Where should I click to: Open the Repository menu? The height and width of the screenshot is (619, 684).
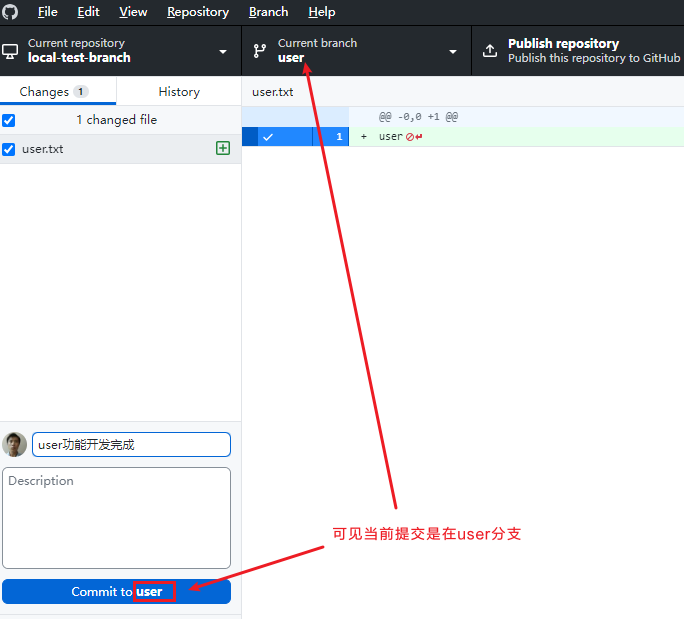tap(198, 12)
